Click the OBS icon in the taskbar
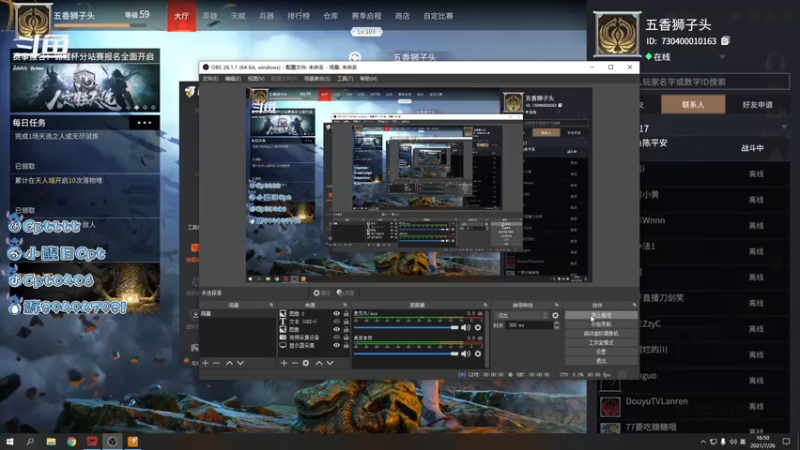Screen dimensions: 800x450 pos(112,441)
